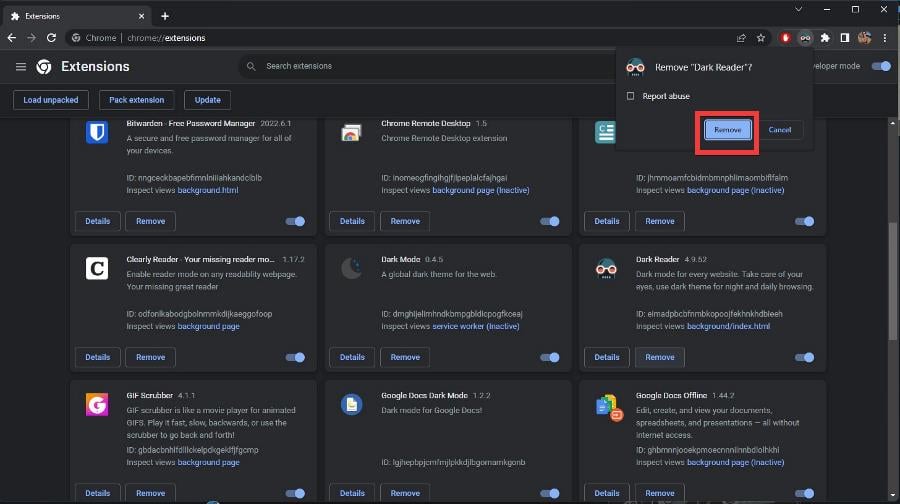Screen dimensions: 900x504
Task: Open Dark Mode service worker link
Action: click(x=476, y=326)
